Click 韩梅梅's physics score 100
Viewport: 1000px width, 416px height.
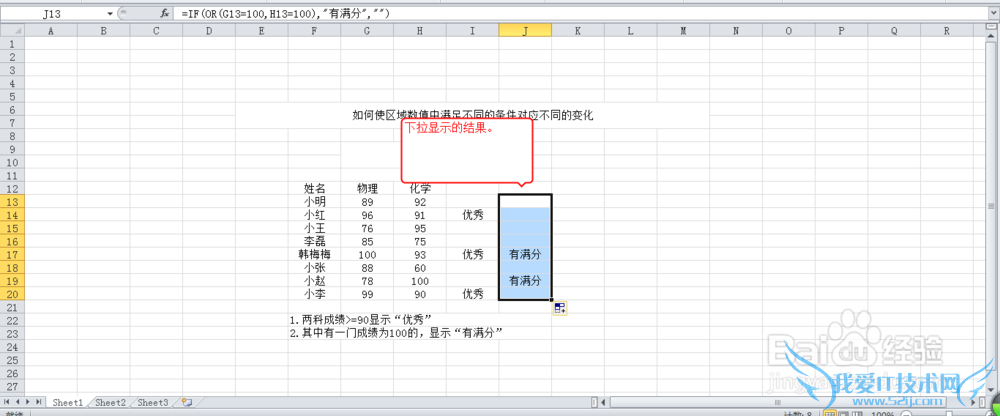367,255
